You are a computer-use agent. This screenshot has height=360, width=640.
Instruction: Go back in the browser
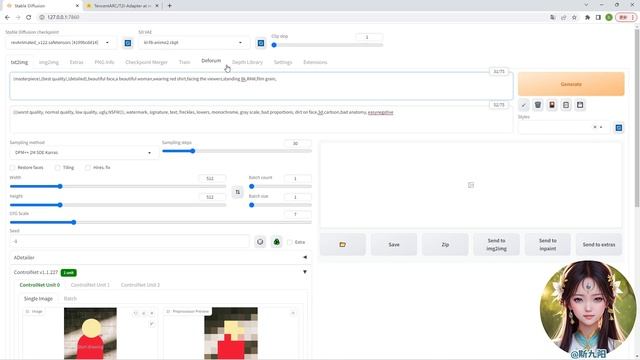pyautogui.click(x=7, y=17)
